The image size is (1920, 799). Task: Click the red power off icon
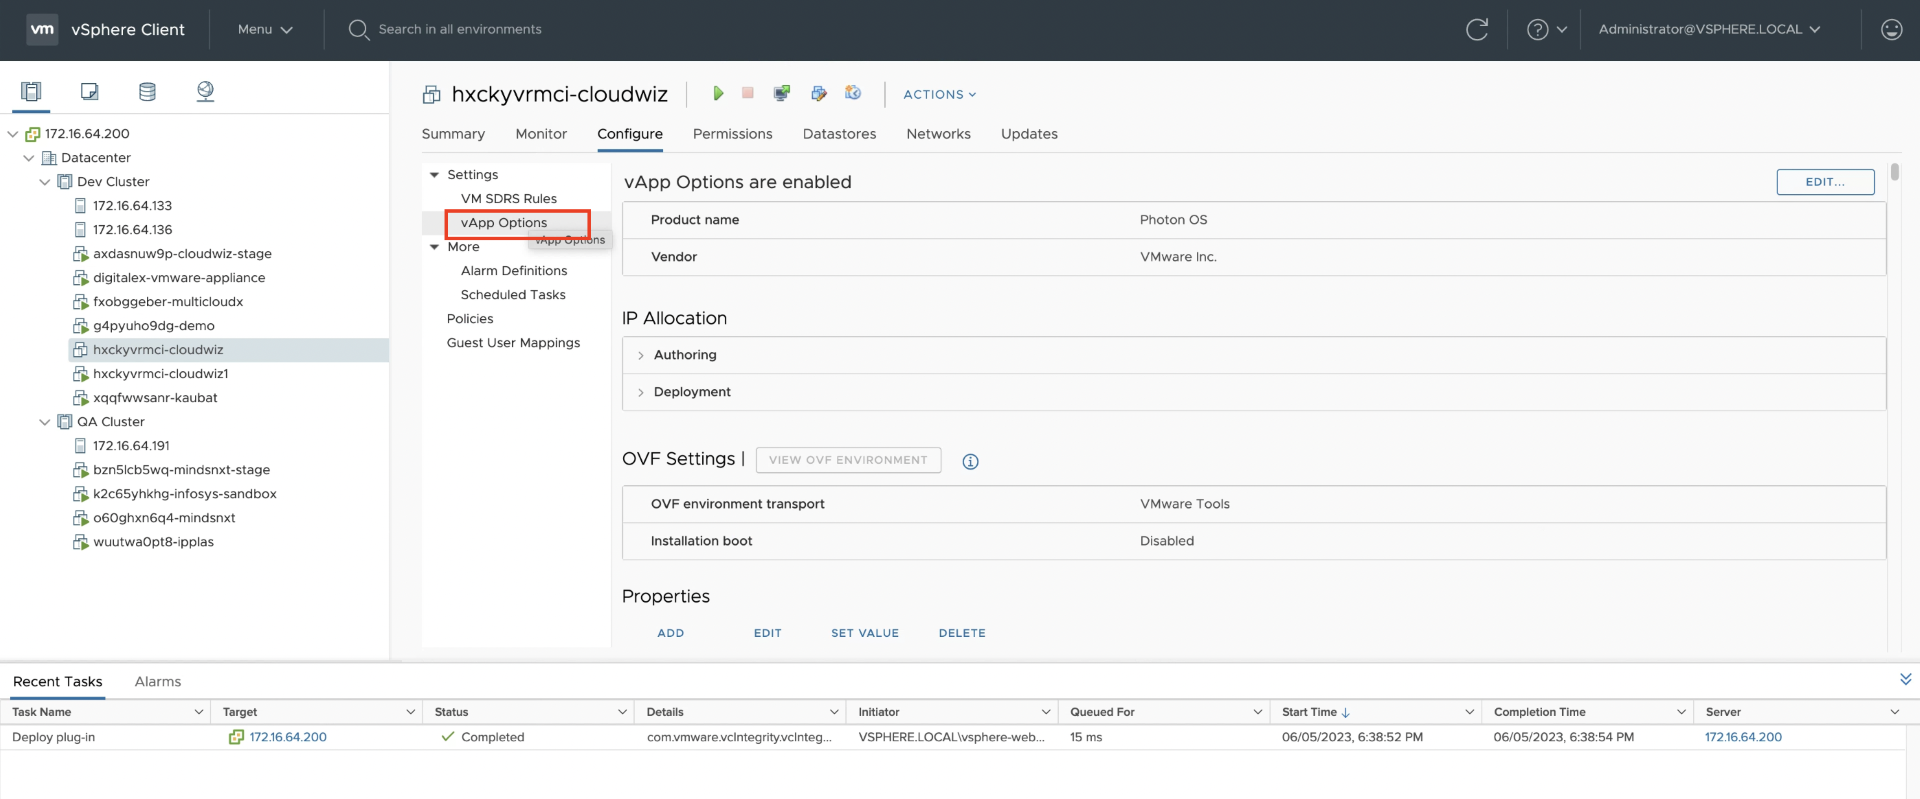[748, 93]
